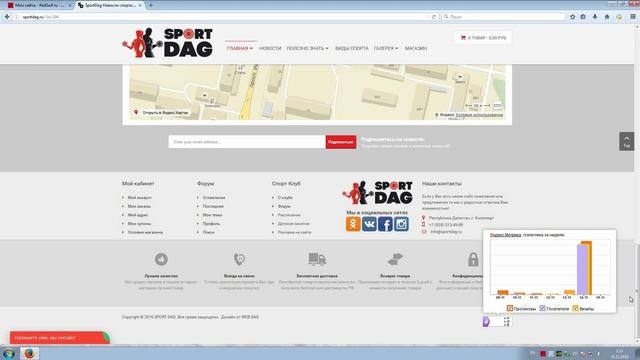This screenshot has height=360, width=640.
Task: Open the Открыть в Яндекс Картах link
Action: 165,113
